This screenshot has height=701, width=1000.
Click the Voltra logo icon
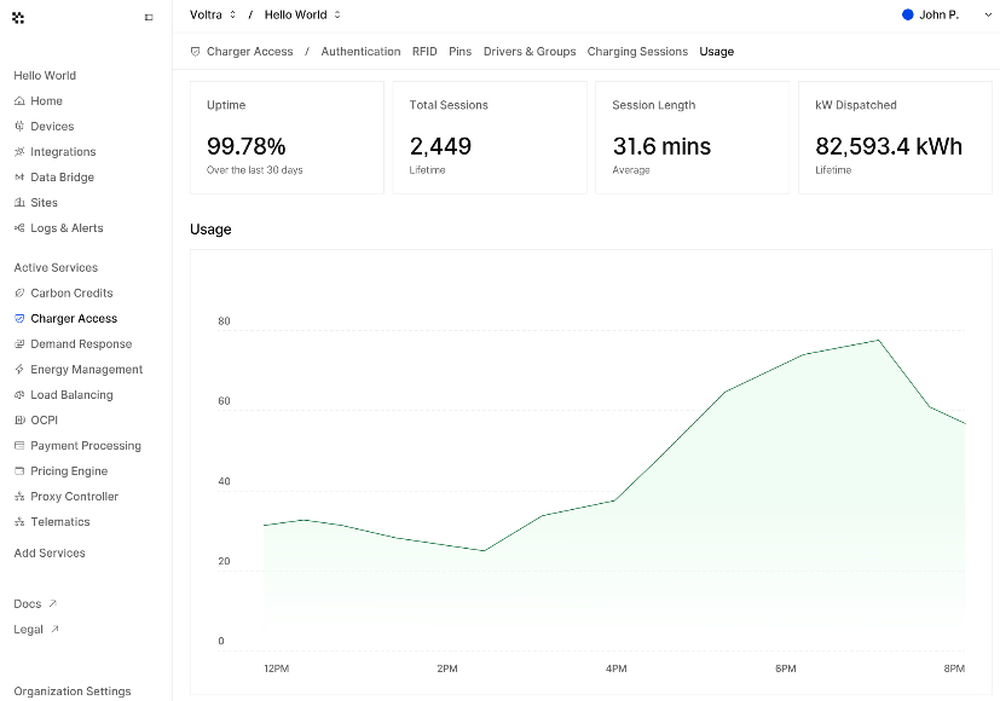coord(18,18)
